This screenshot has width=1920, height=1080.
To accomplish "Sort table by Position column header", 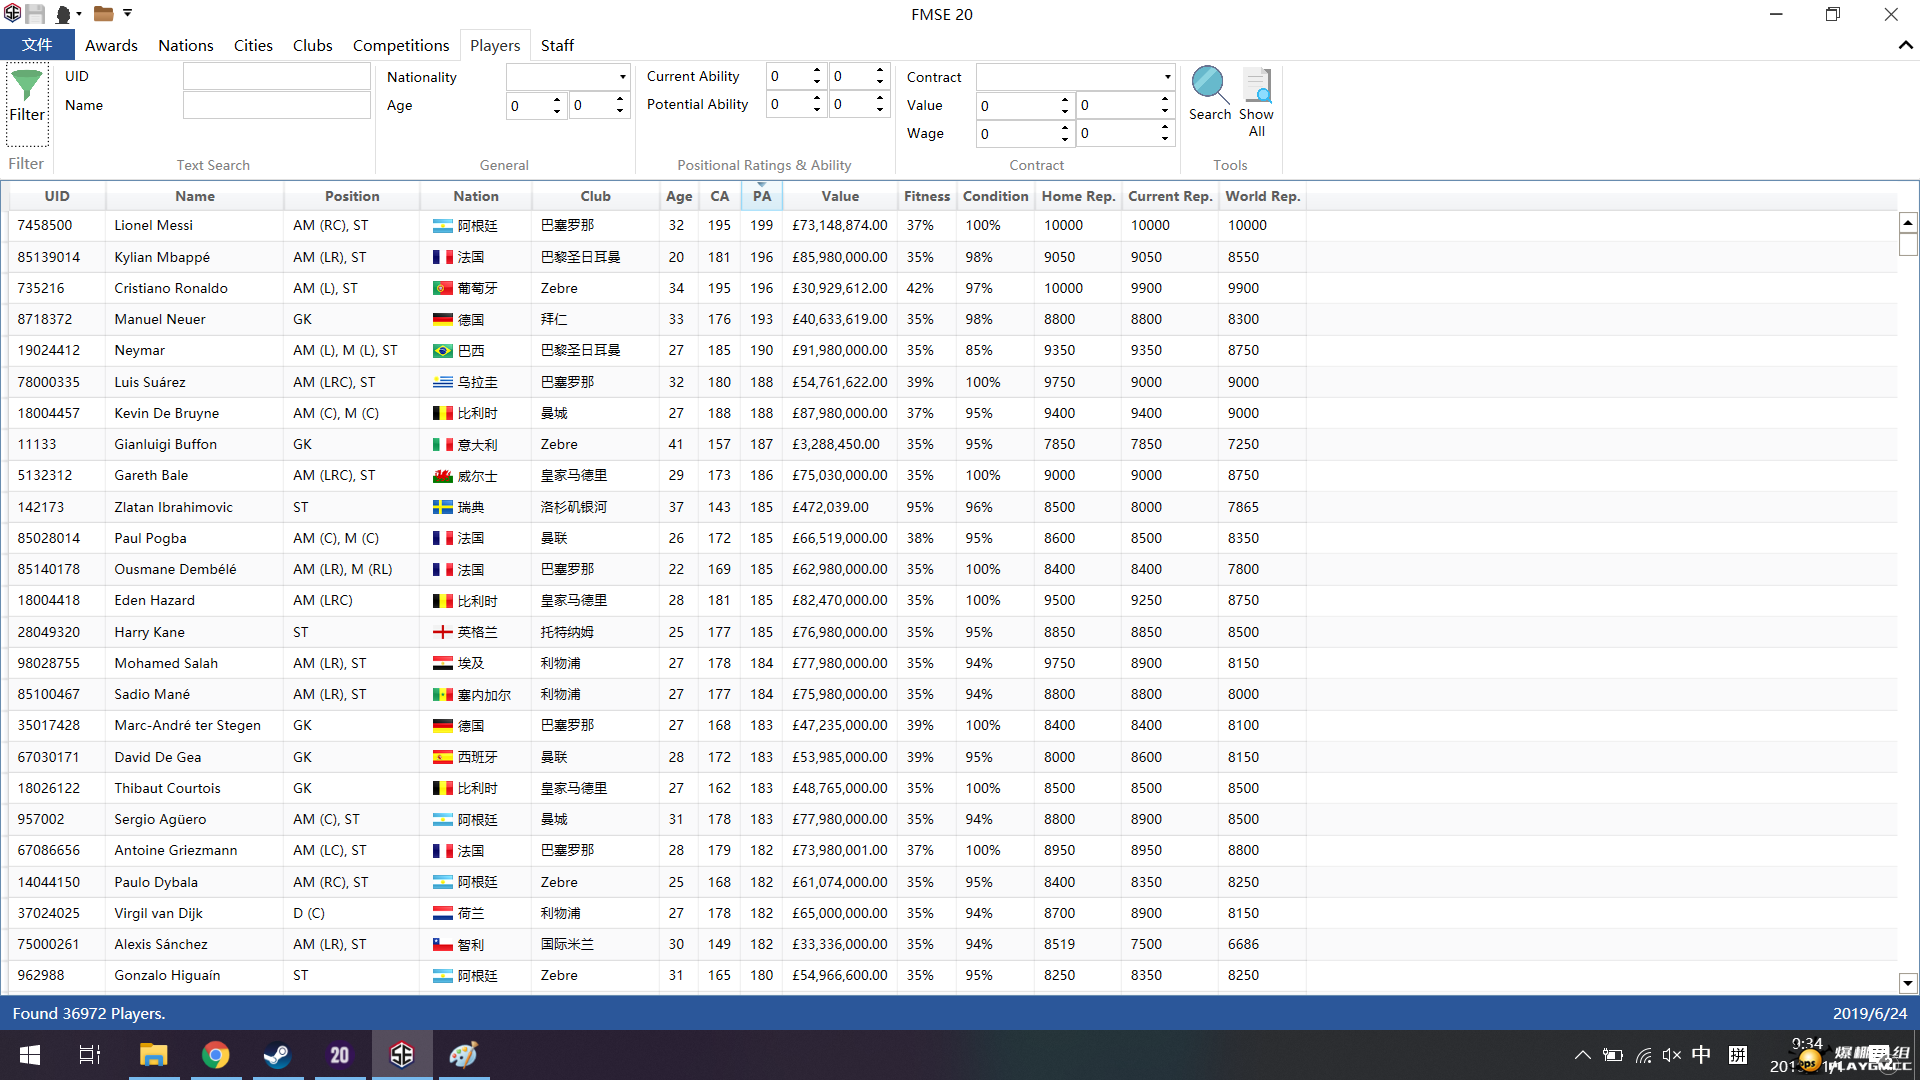I will point(352,196).
